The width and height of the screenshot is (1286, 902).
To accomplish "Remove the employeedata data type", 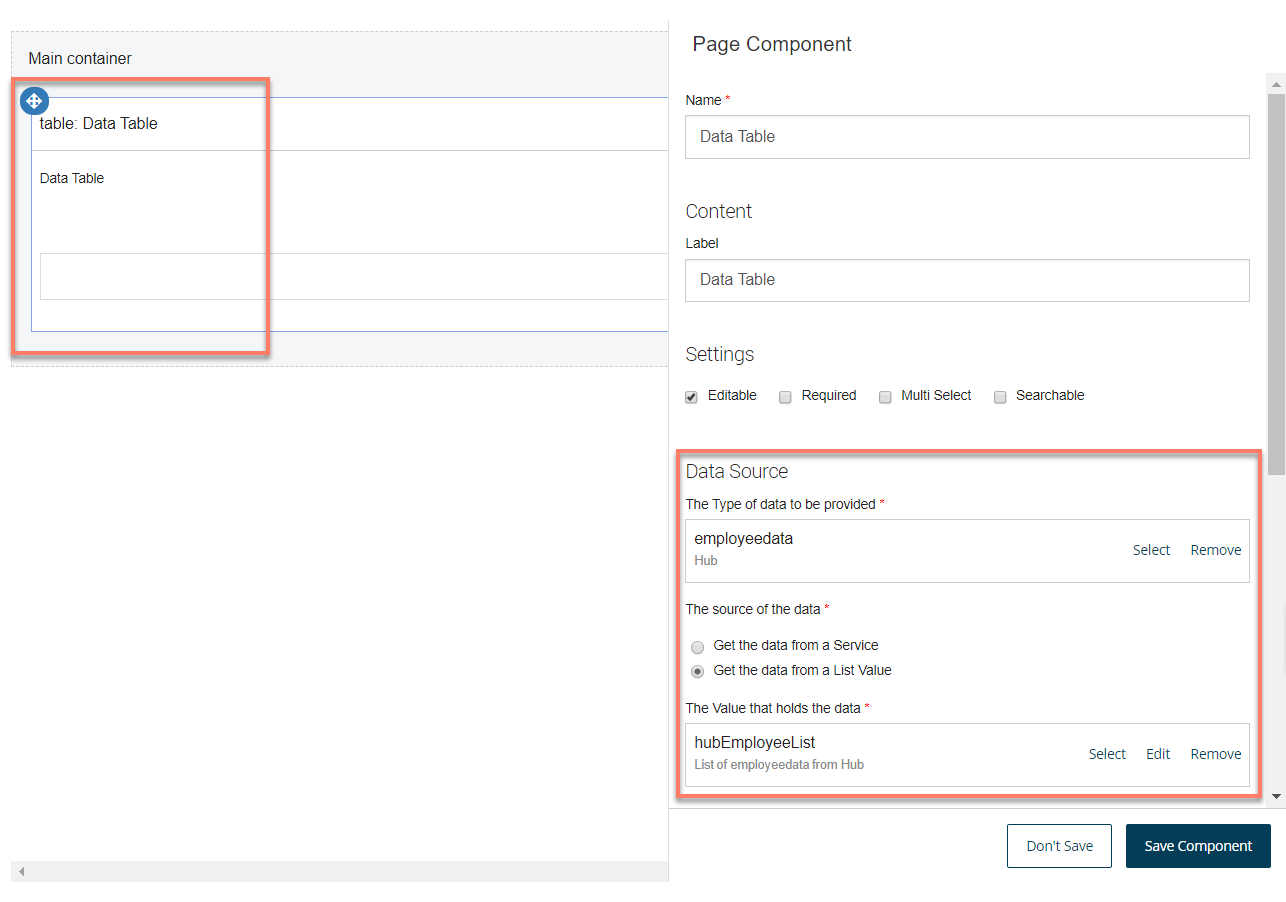I will click(x=1215, y=549).
